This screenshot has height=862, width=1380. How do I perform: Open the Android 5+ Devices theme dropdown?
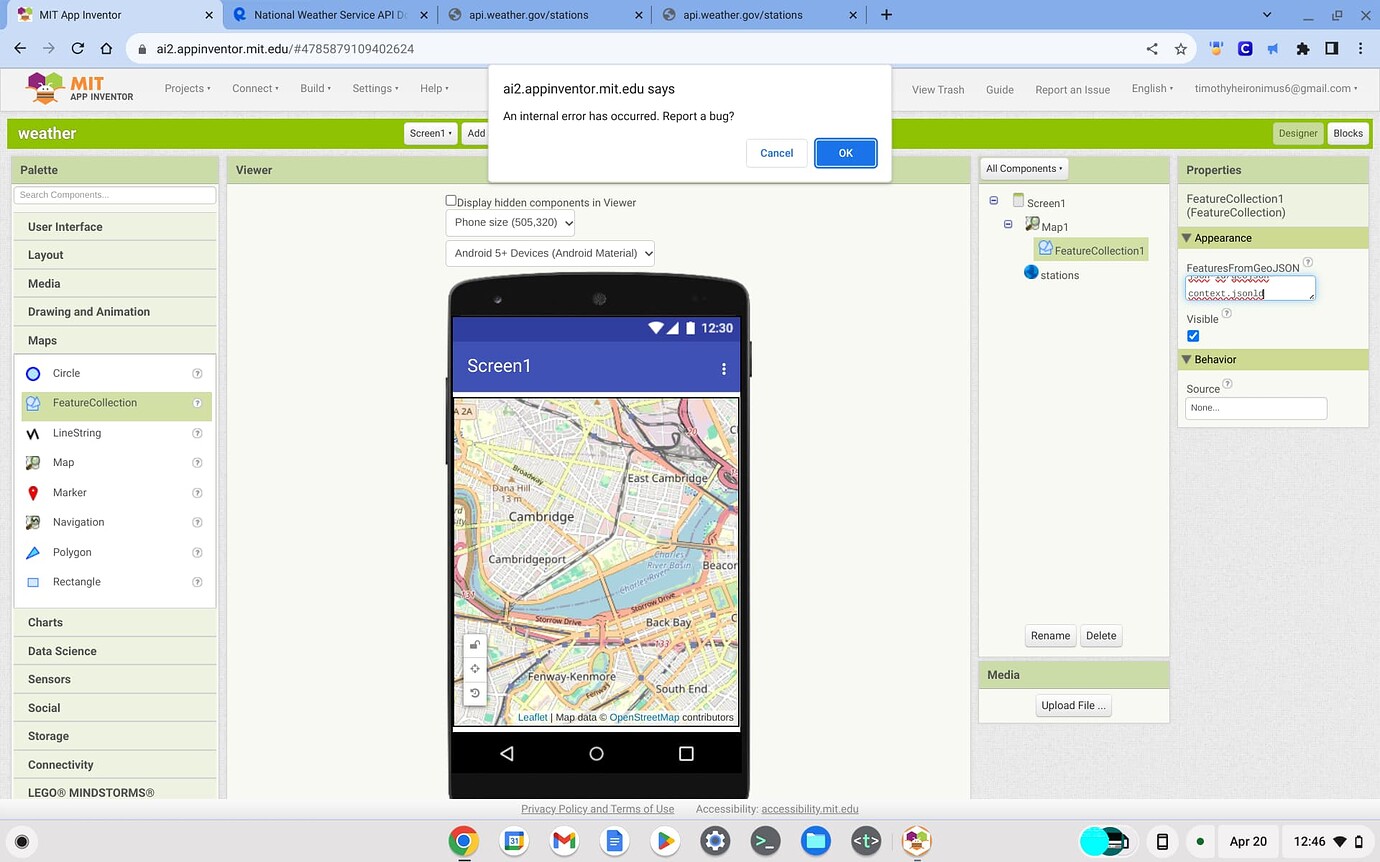click(549, 253)
